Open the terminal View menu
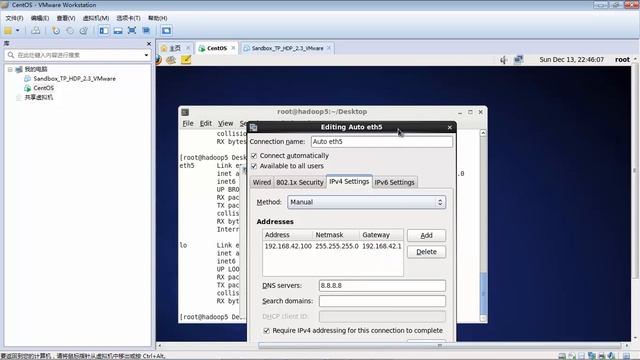Screen dimensions: 640x360 [x=225, y=123]
